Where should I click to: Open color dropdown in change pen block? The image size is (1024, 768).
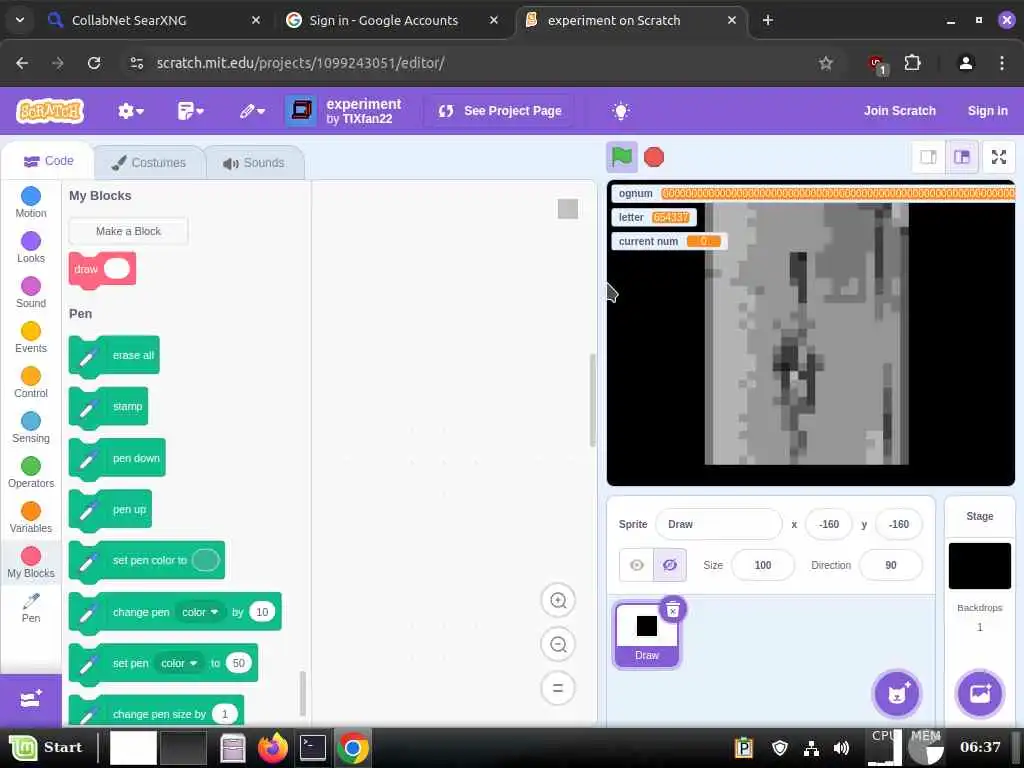tap(200, 612)
